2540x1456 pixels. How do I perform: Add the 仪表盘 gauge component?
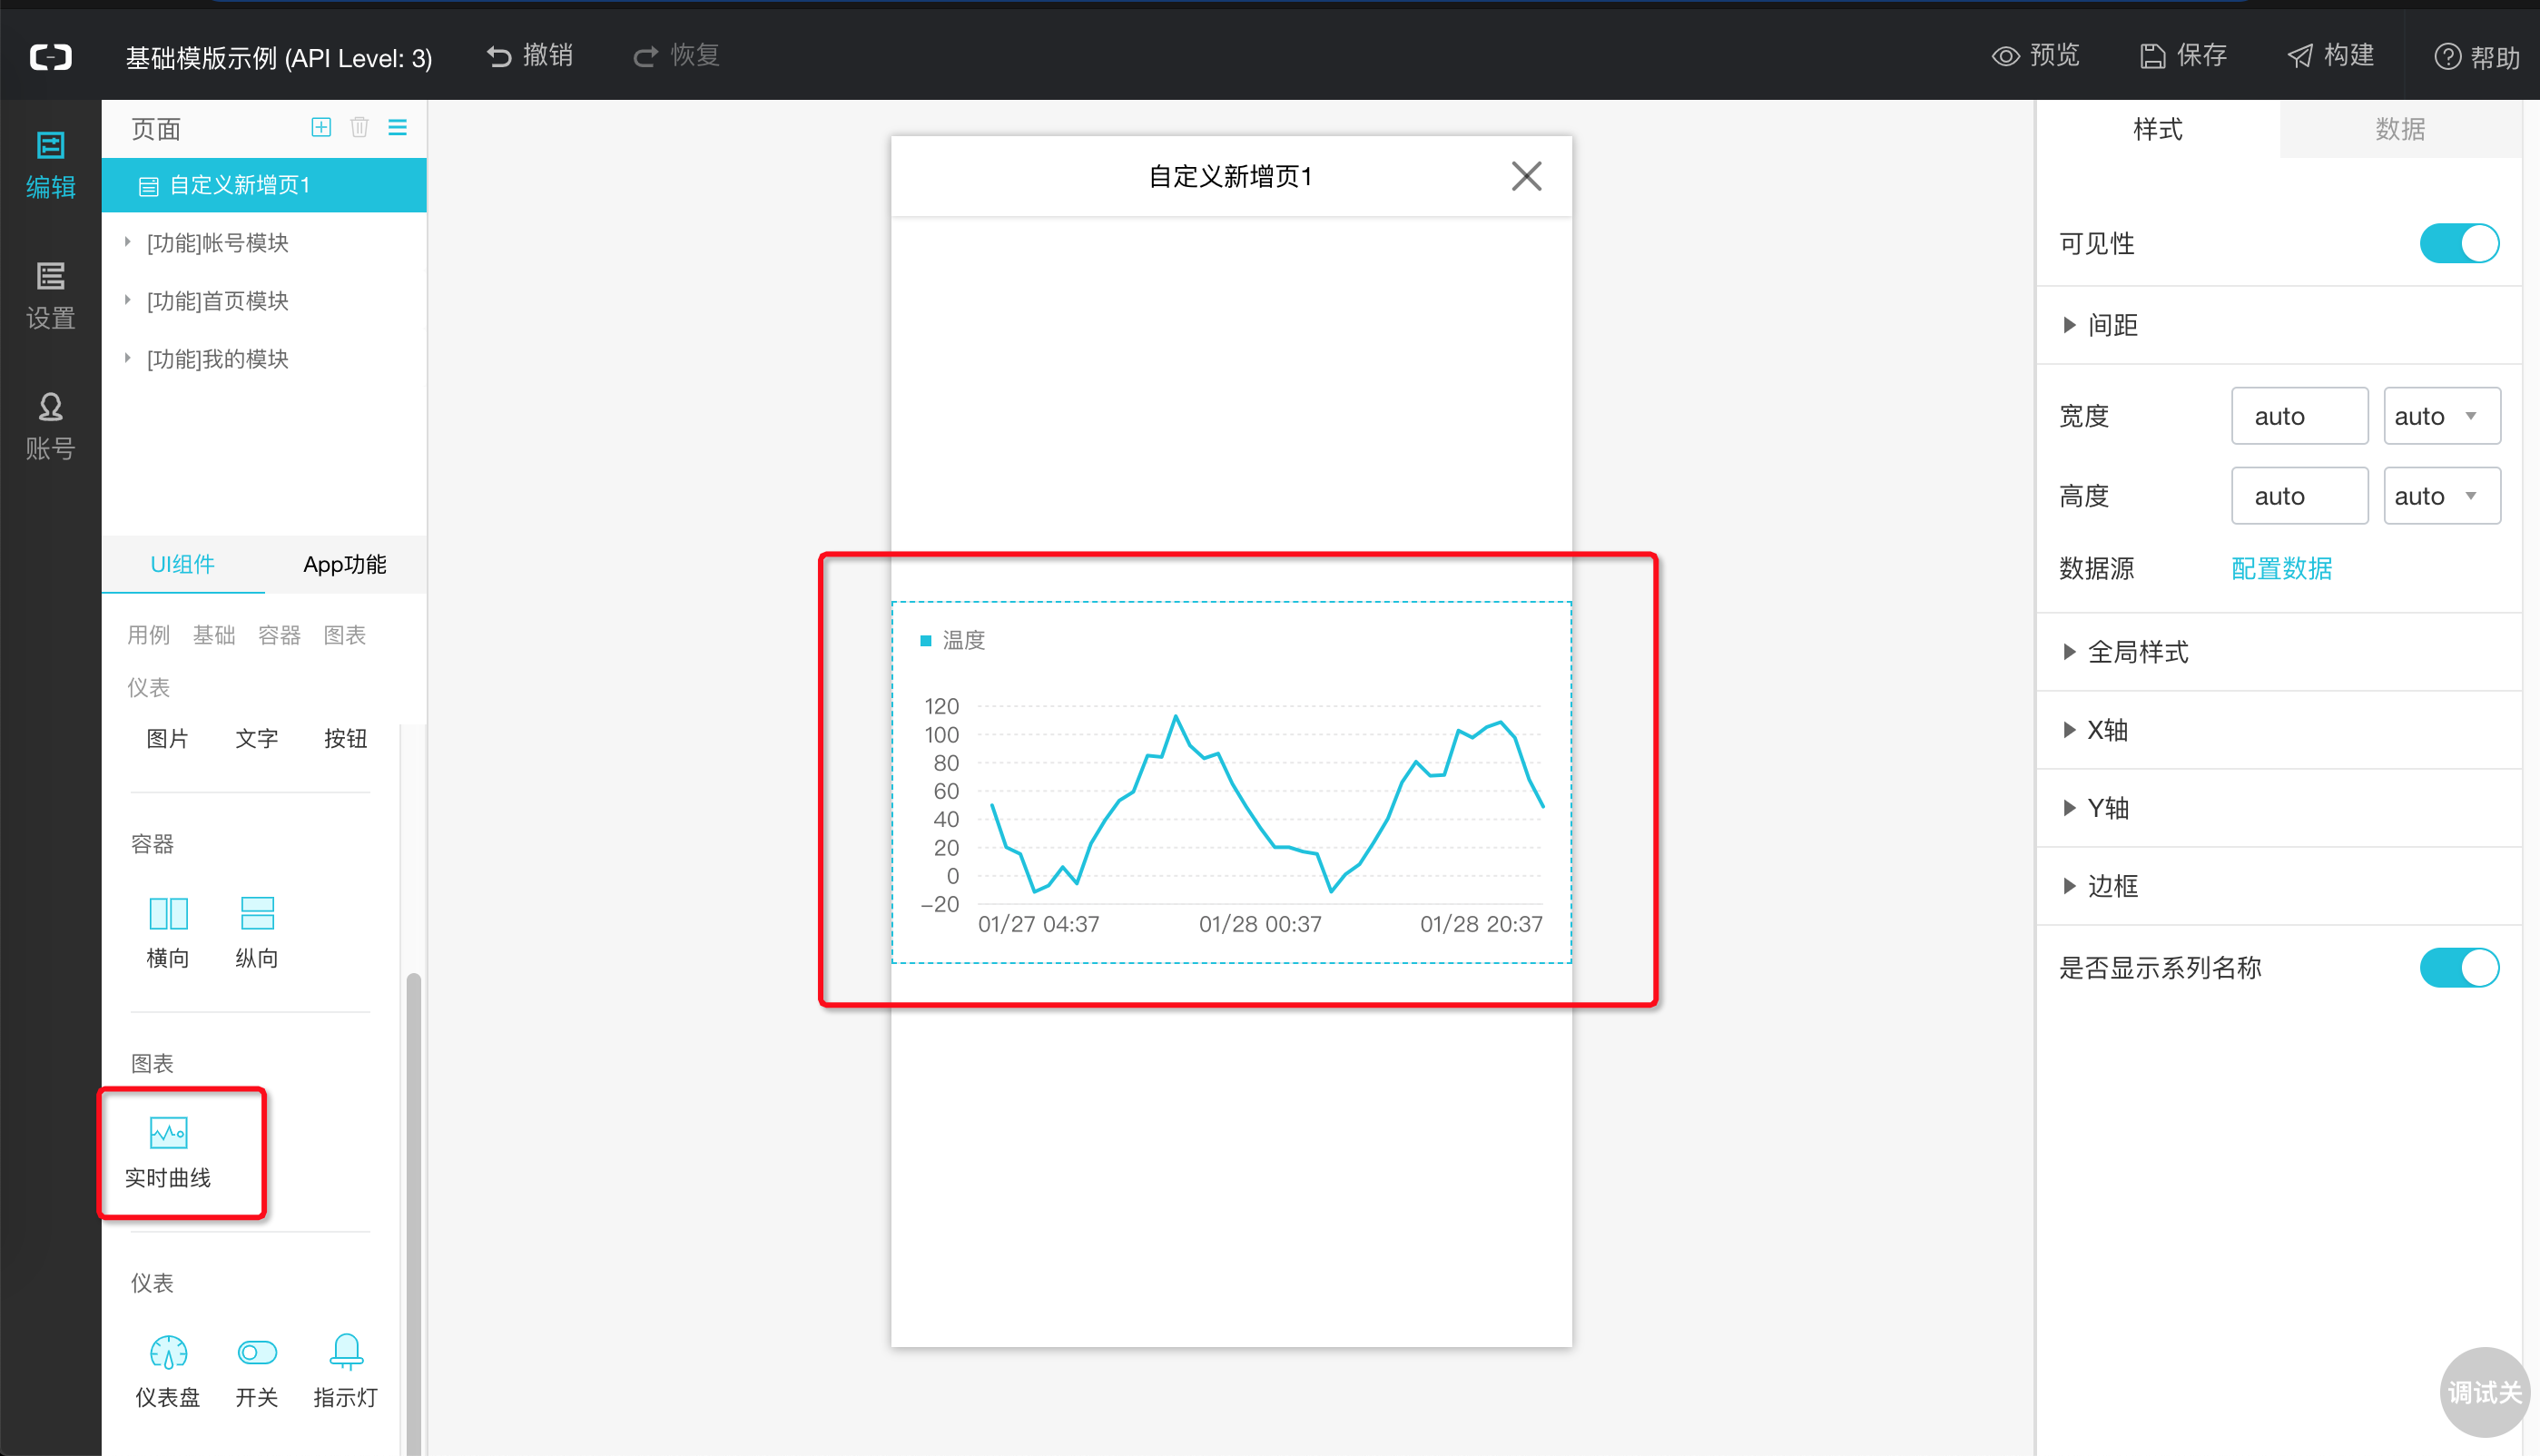click(x=168, y=1371)
